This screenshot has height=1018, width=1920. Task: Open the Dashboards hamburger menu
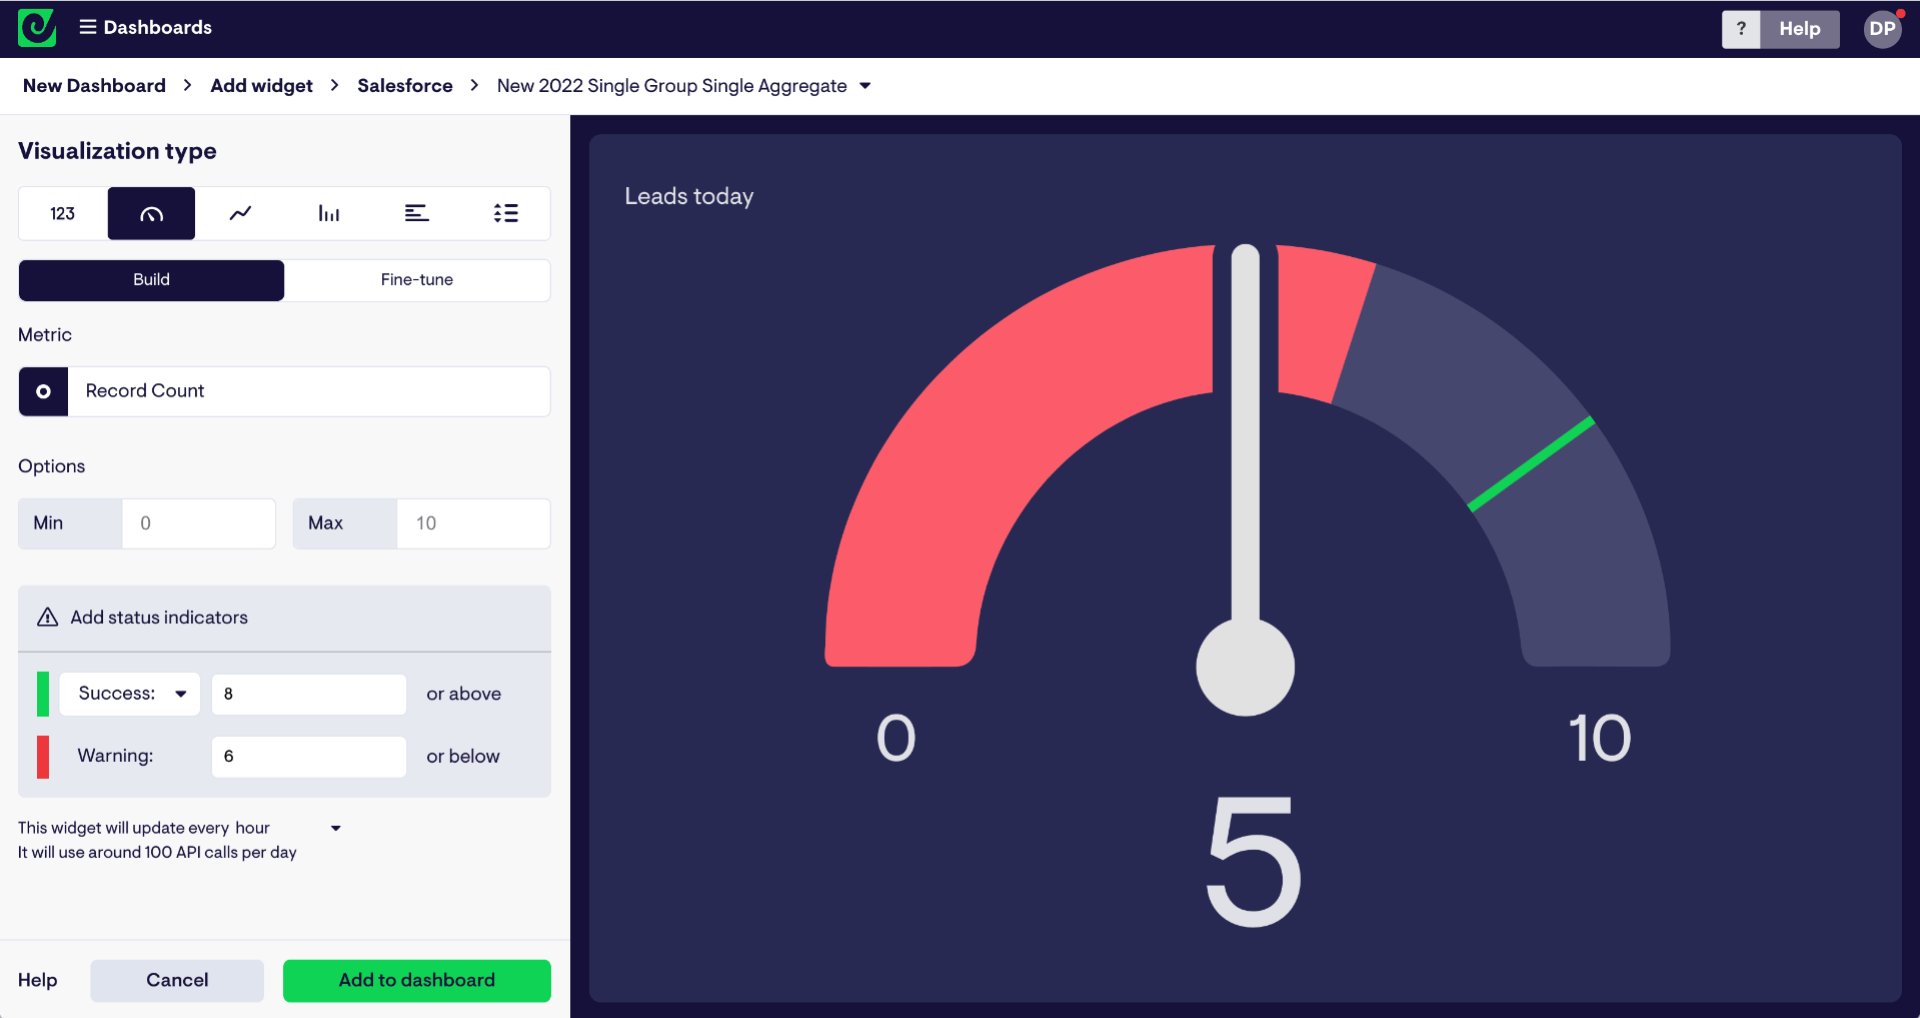(88, 27)
